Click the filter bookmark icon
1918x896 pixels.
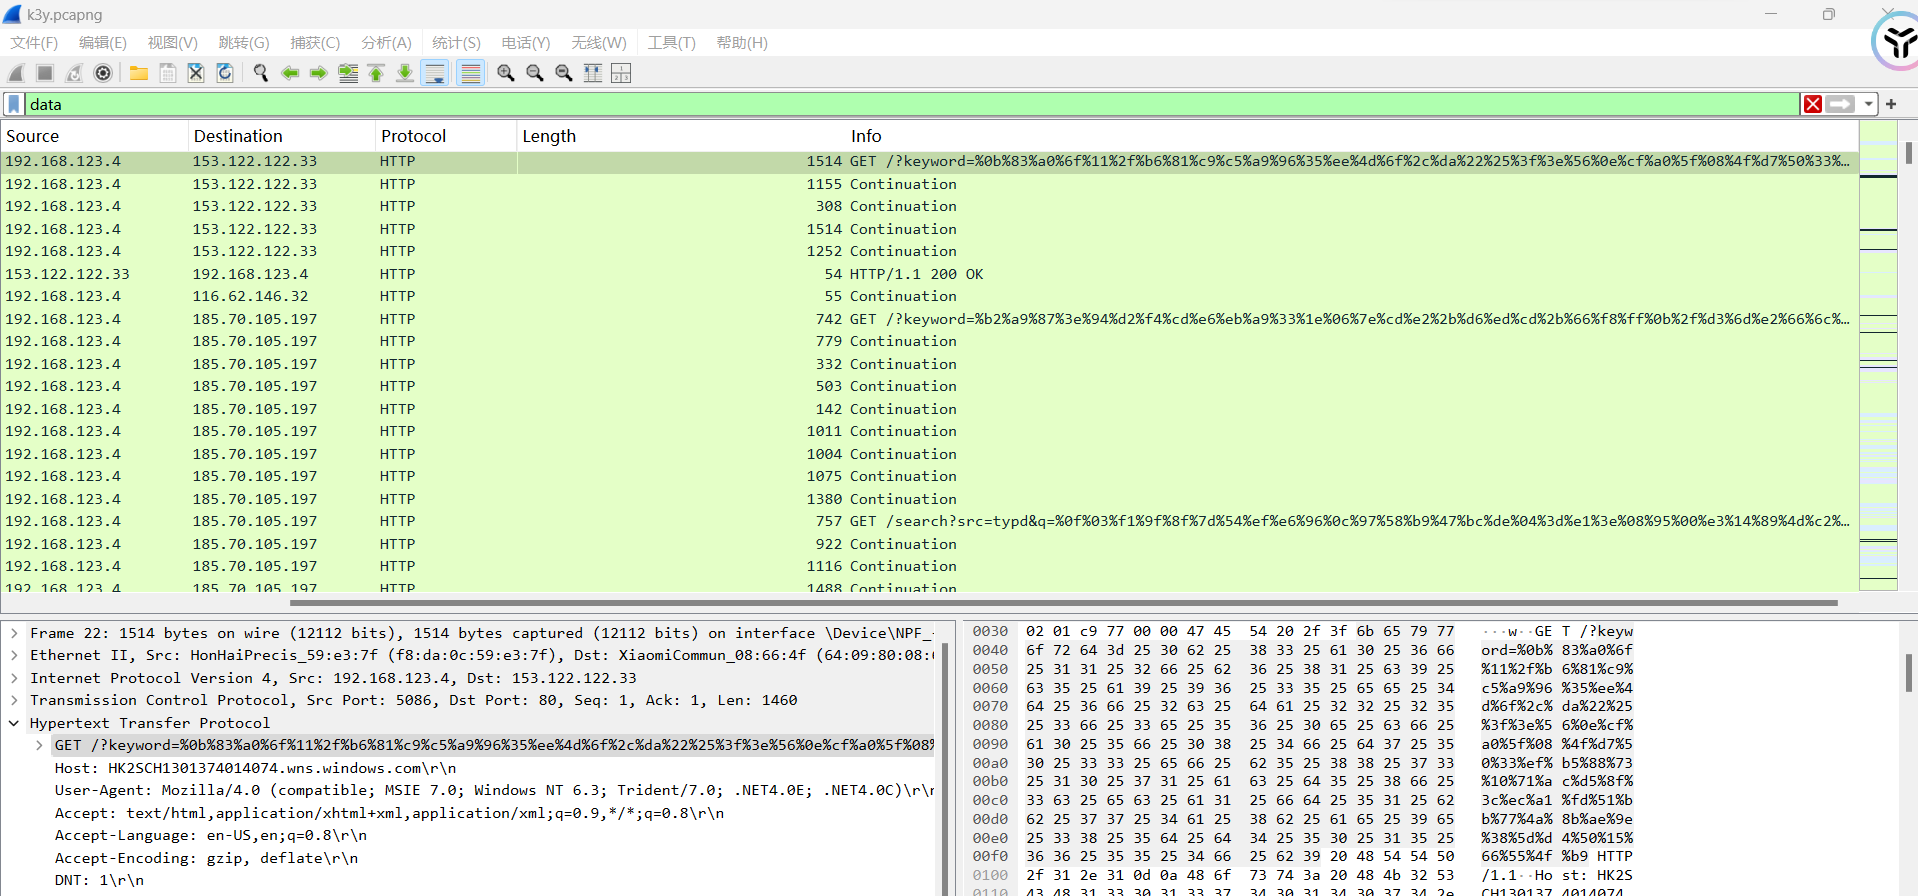coord(14,104)
